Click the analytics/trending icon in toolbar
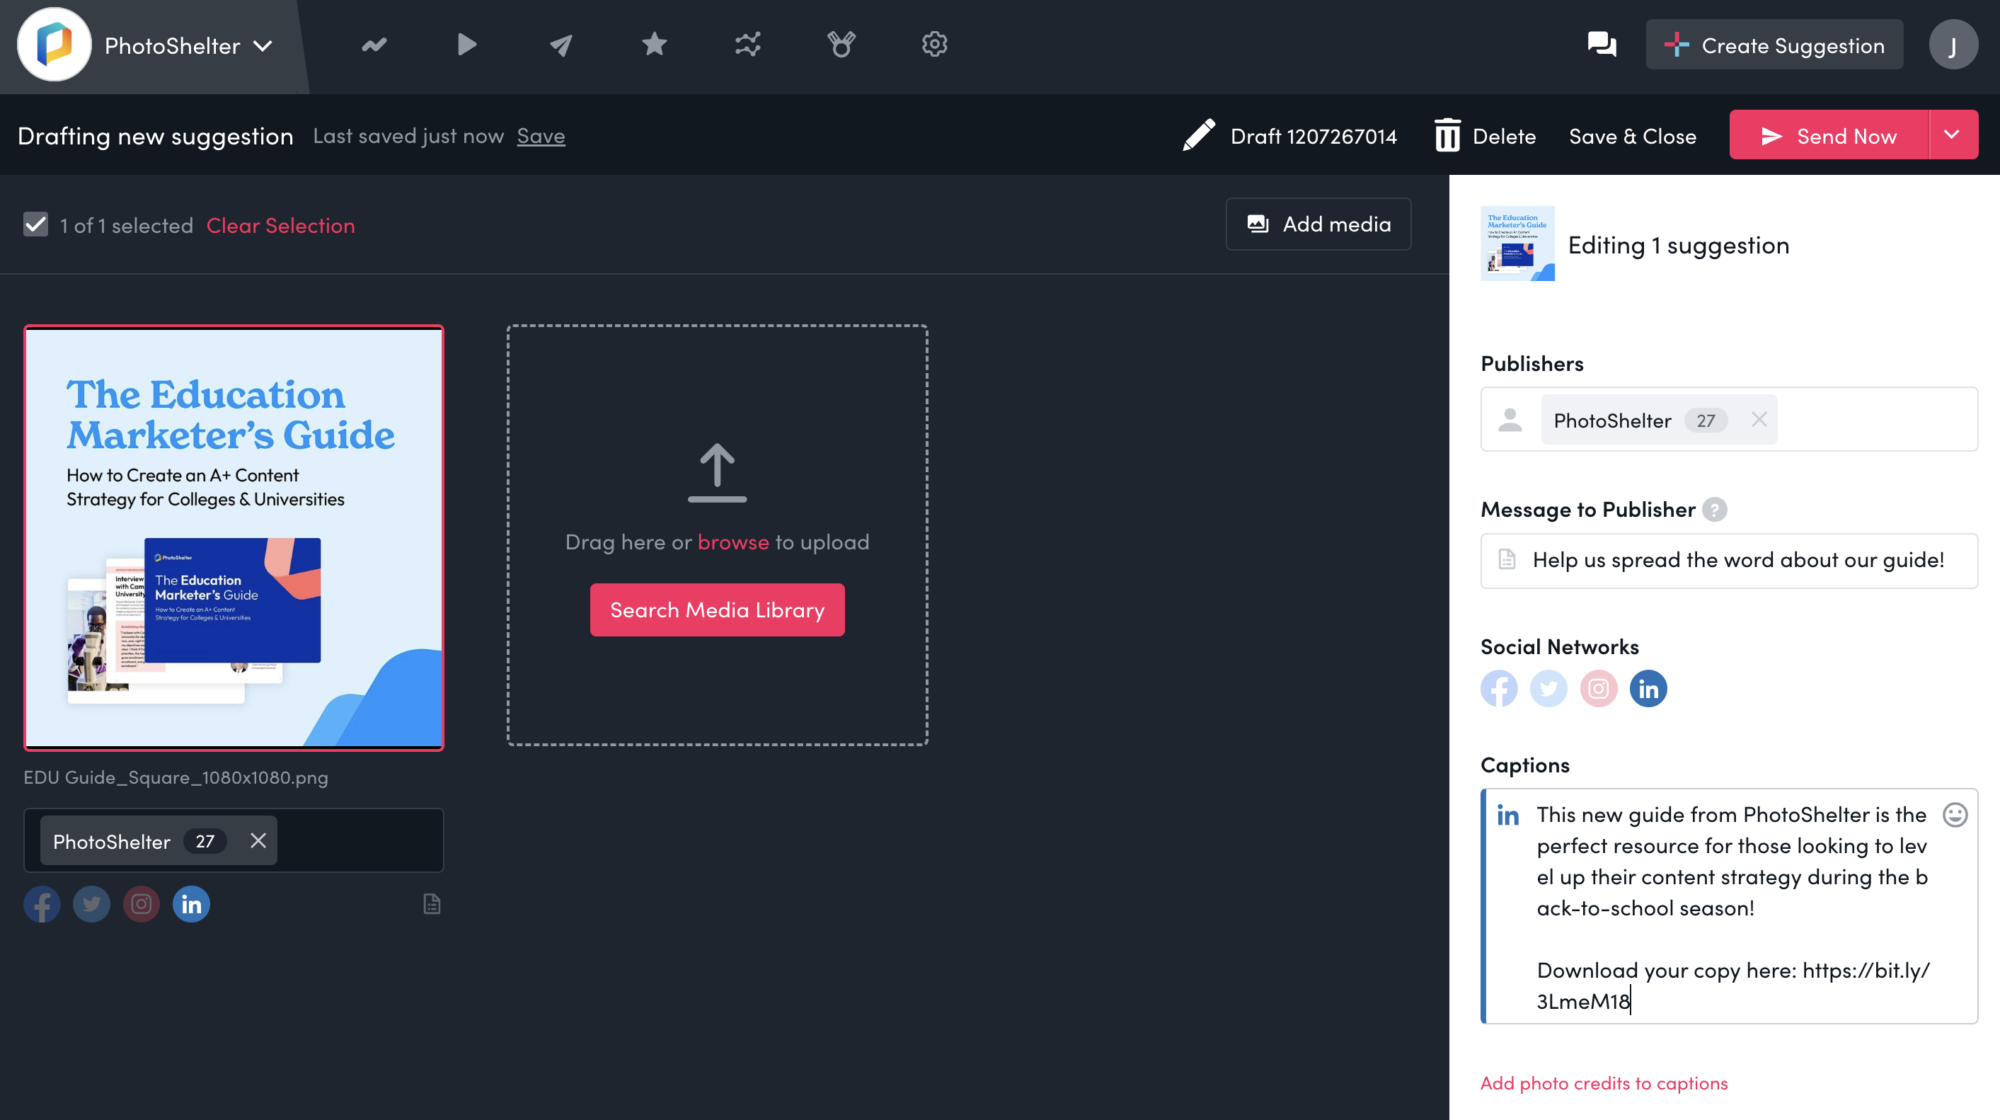The width and height of the screenshot is (2000, 1120). click(x=374, y=44)
